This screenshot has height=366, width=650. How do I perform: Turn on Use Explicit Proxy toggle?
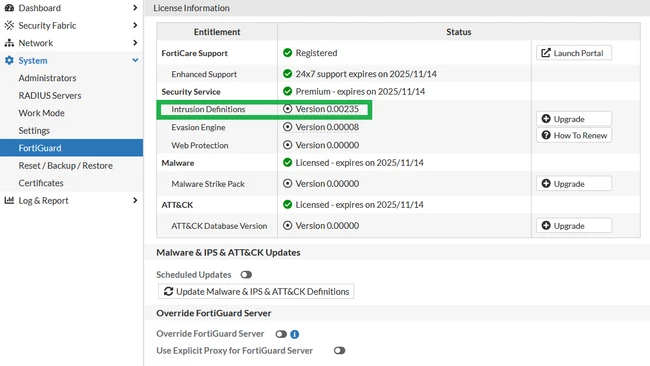340,351
